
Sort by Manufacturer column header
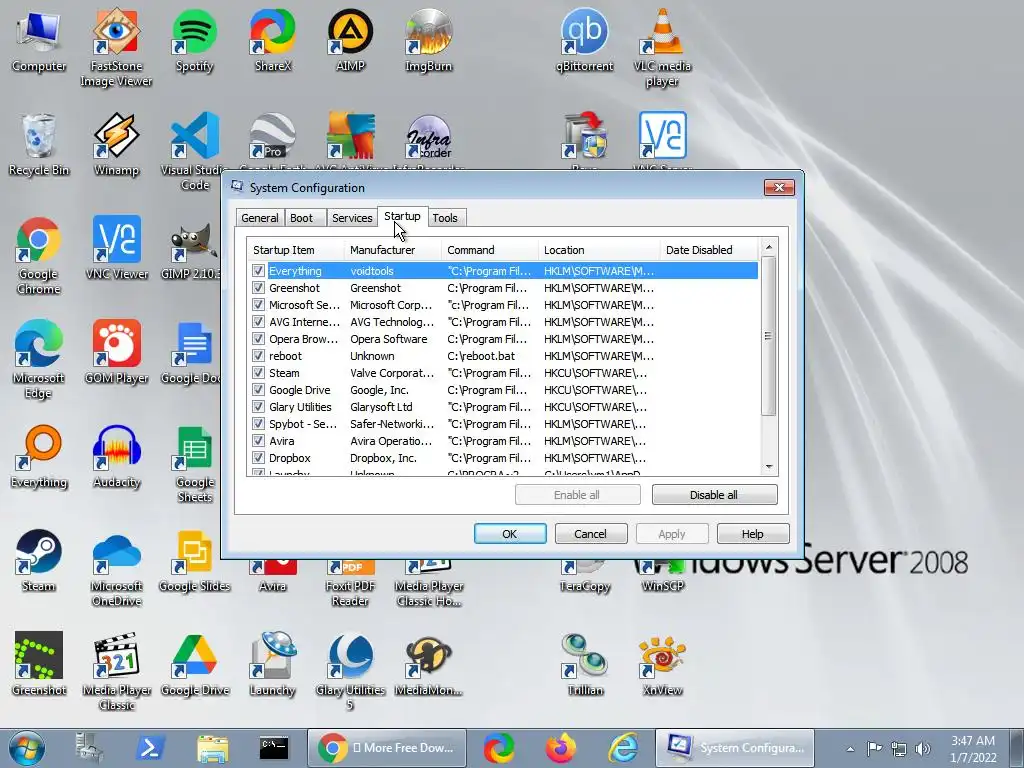click(x=392, y=249)
